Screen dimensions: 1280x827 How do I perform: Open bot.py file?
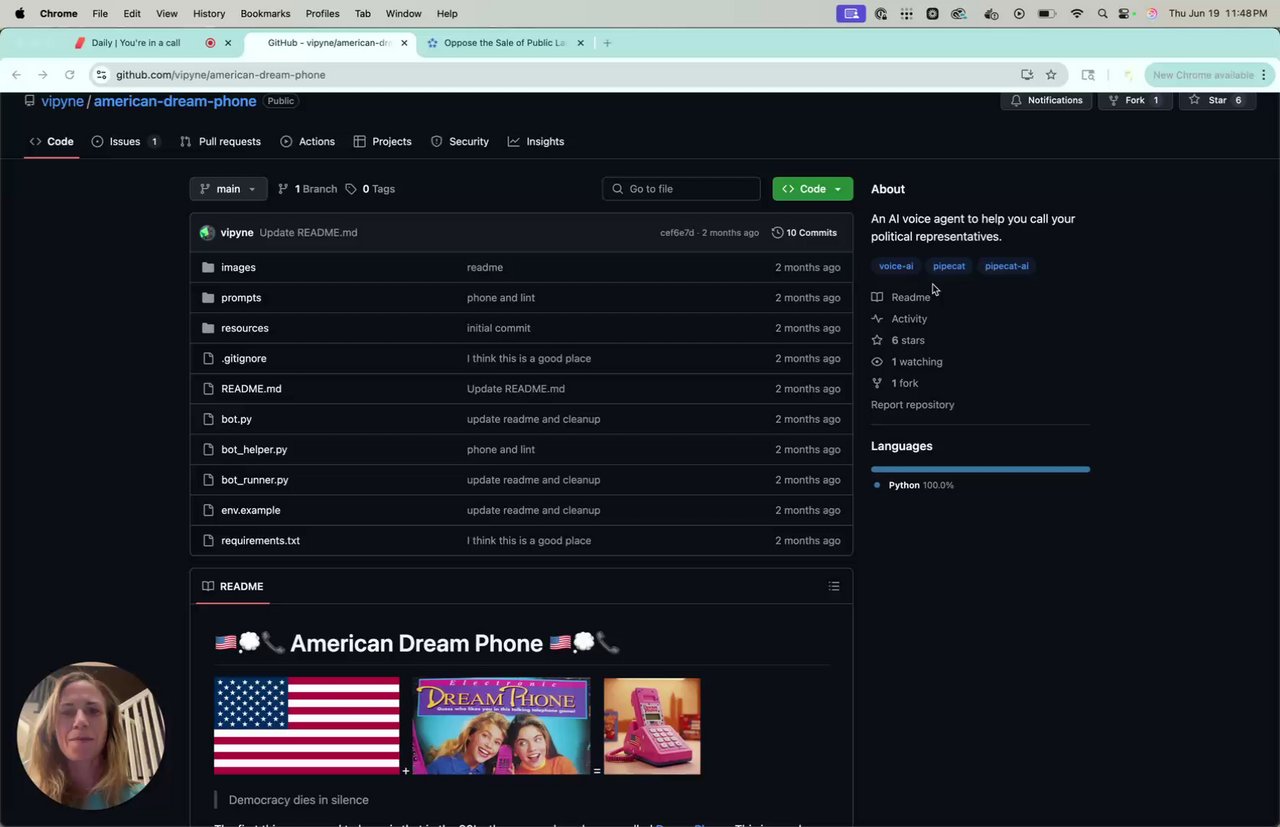click(236, 419)
